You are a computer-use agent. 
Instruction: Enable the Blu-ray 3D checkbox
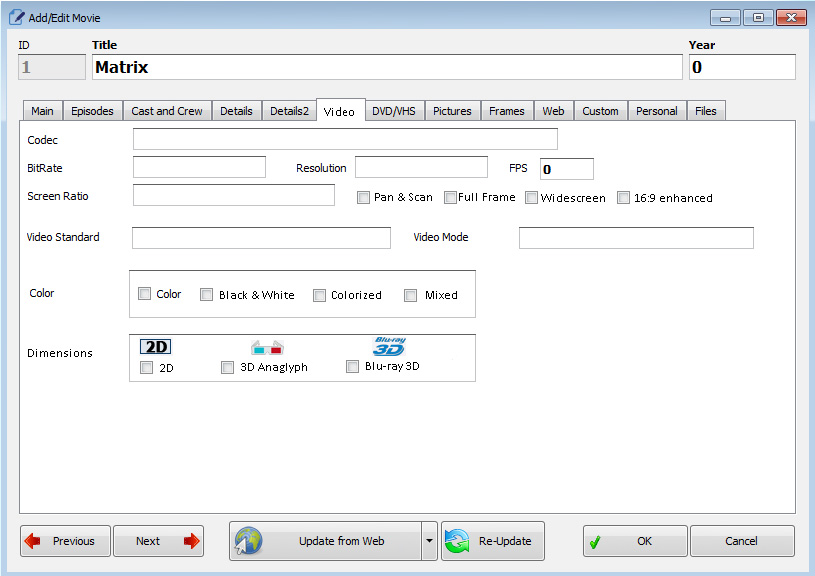point(352,367)
